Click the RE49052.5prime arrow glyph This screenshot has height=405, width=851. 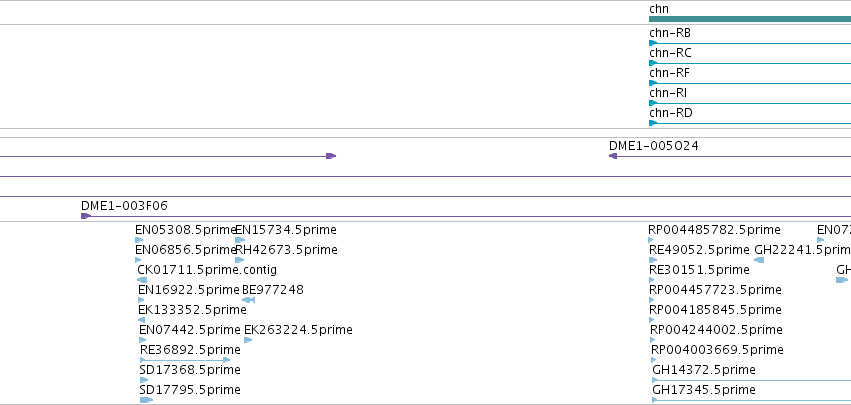click(653, 260)
